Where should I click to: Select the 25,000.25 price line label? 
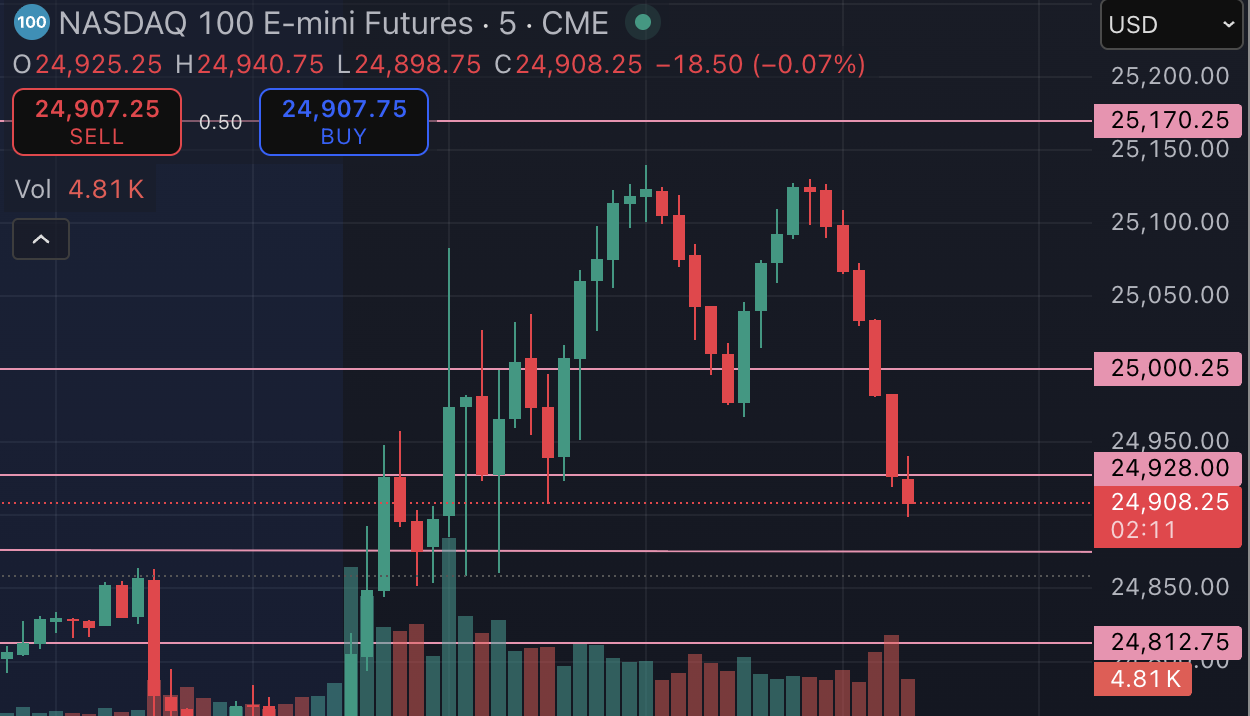[1168, 368]
